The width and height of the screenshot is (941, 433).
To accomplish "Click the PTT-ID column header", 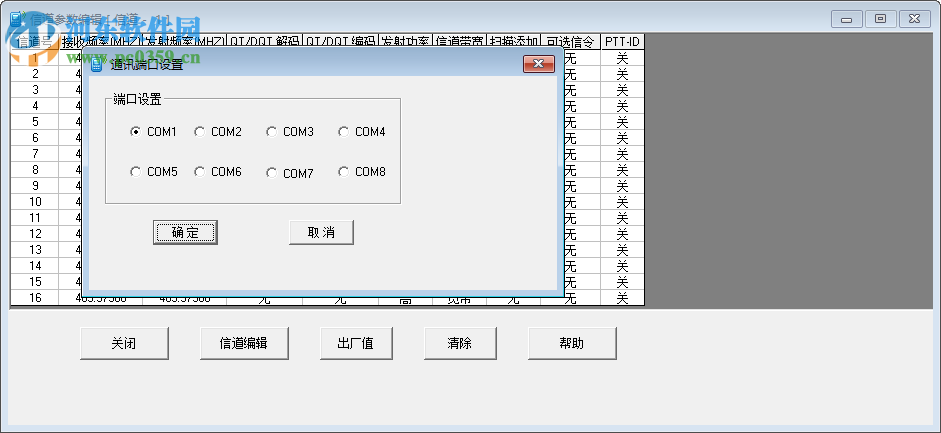I will point(622,42).
